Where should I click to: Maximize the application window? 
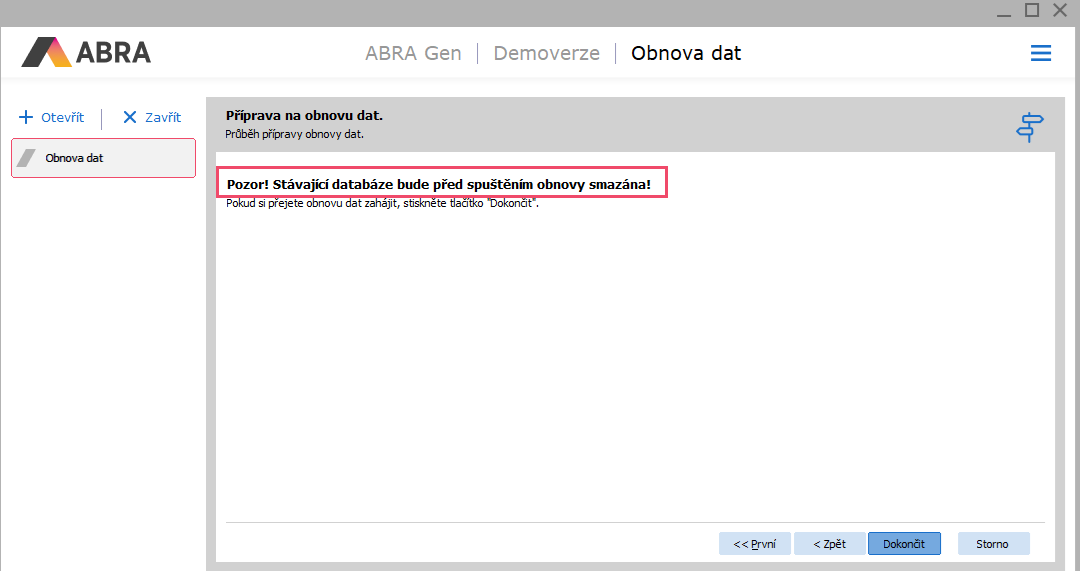1032,10
